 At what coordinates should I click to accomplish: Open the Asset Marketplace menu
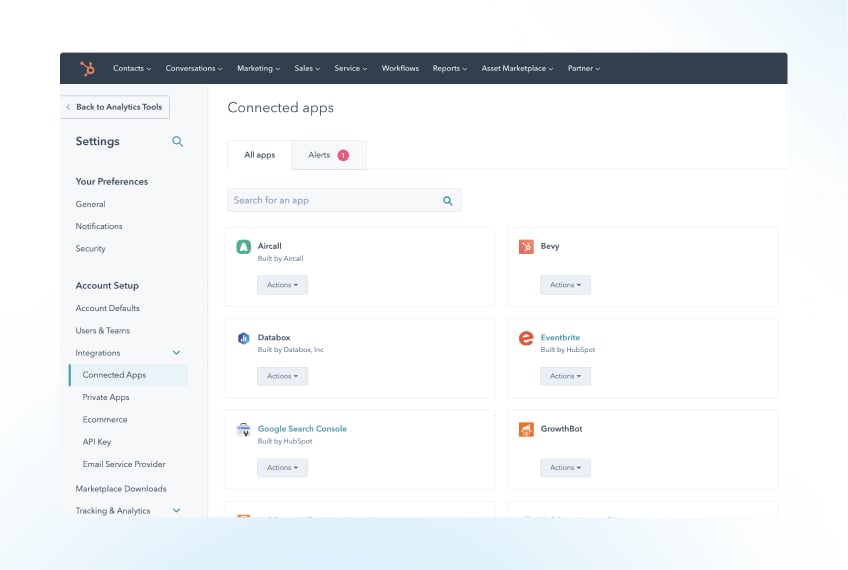517,68
